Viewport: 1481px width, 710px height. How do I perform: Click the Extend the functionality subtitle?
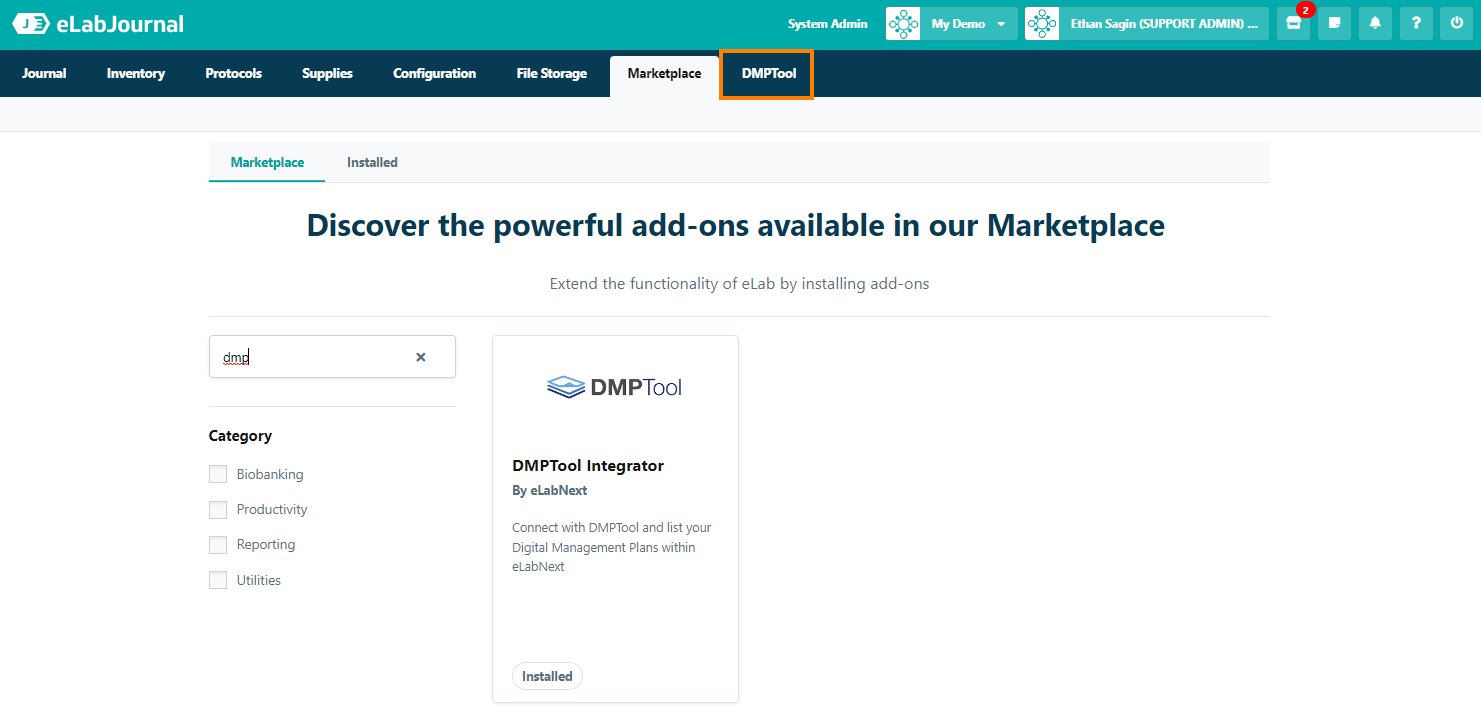pos(740,284)
